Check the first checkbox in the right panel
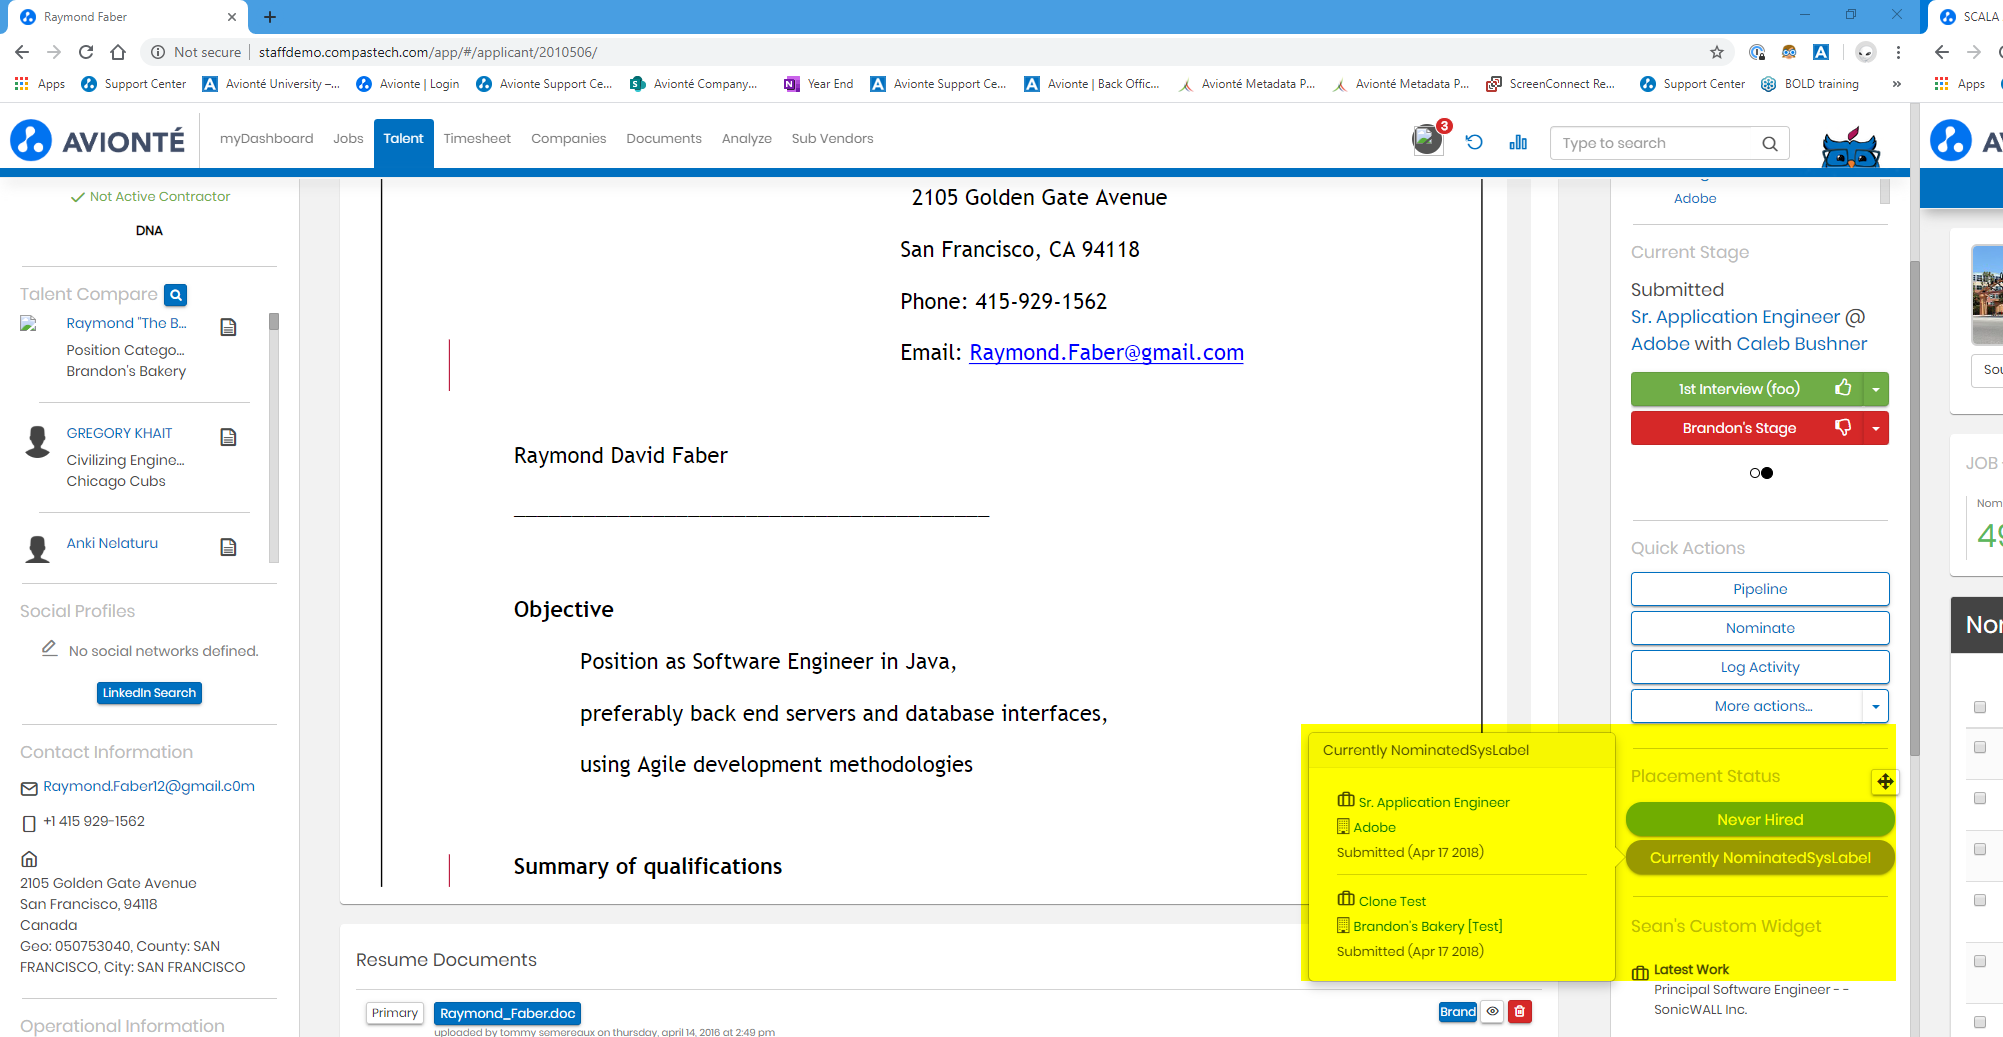Screen dimensions: 2003x1037 click(1979, 707)
